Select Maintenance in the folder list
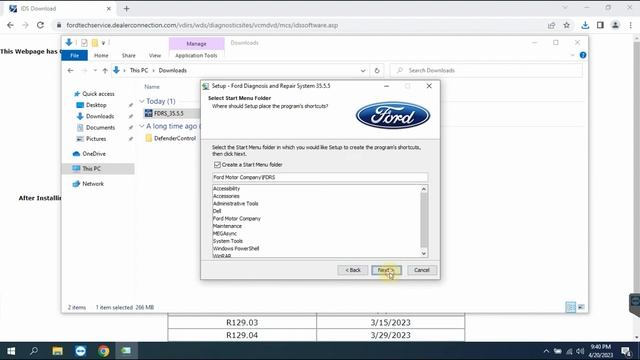Screen dimensions: 640x360 click(x=227, y=226)
